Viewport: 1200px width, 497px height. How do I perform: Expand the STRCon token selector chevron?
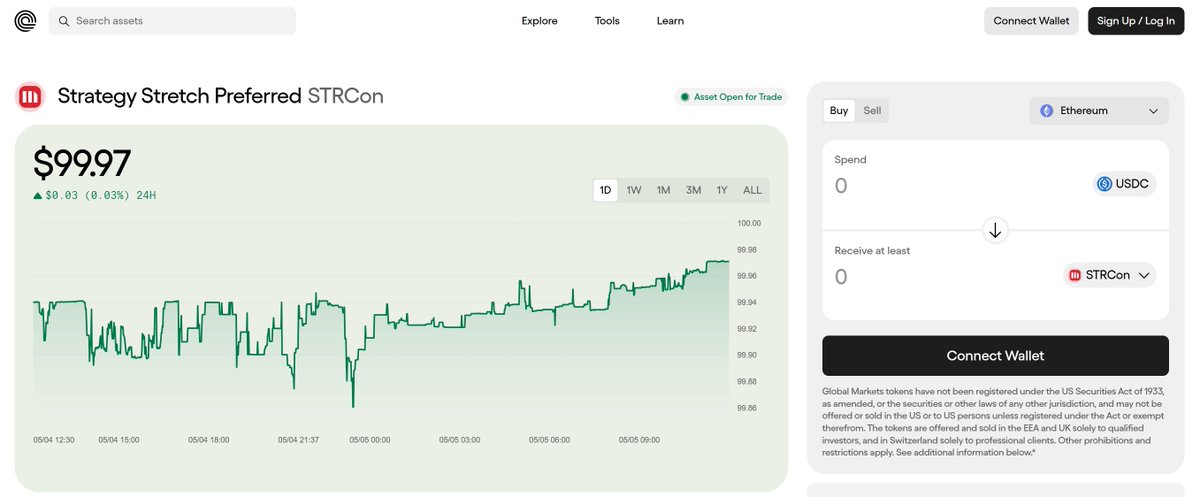coord(1144,275)
